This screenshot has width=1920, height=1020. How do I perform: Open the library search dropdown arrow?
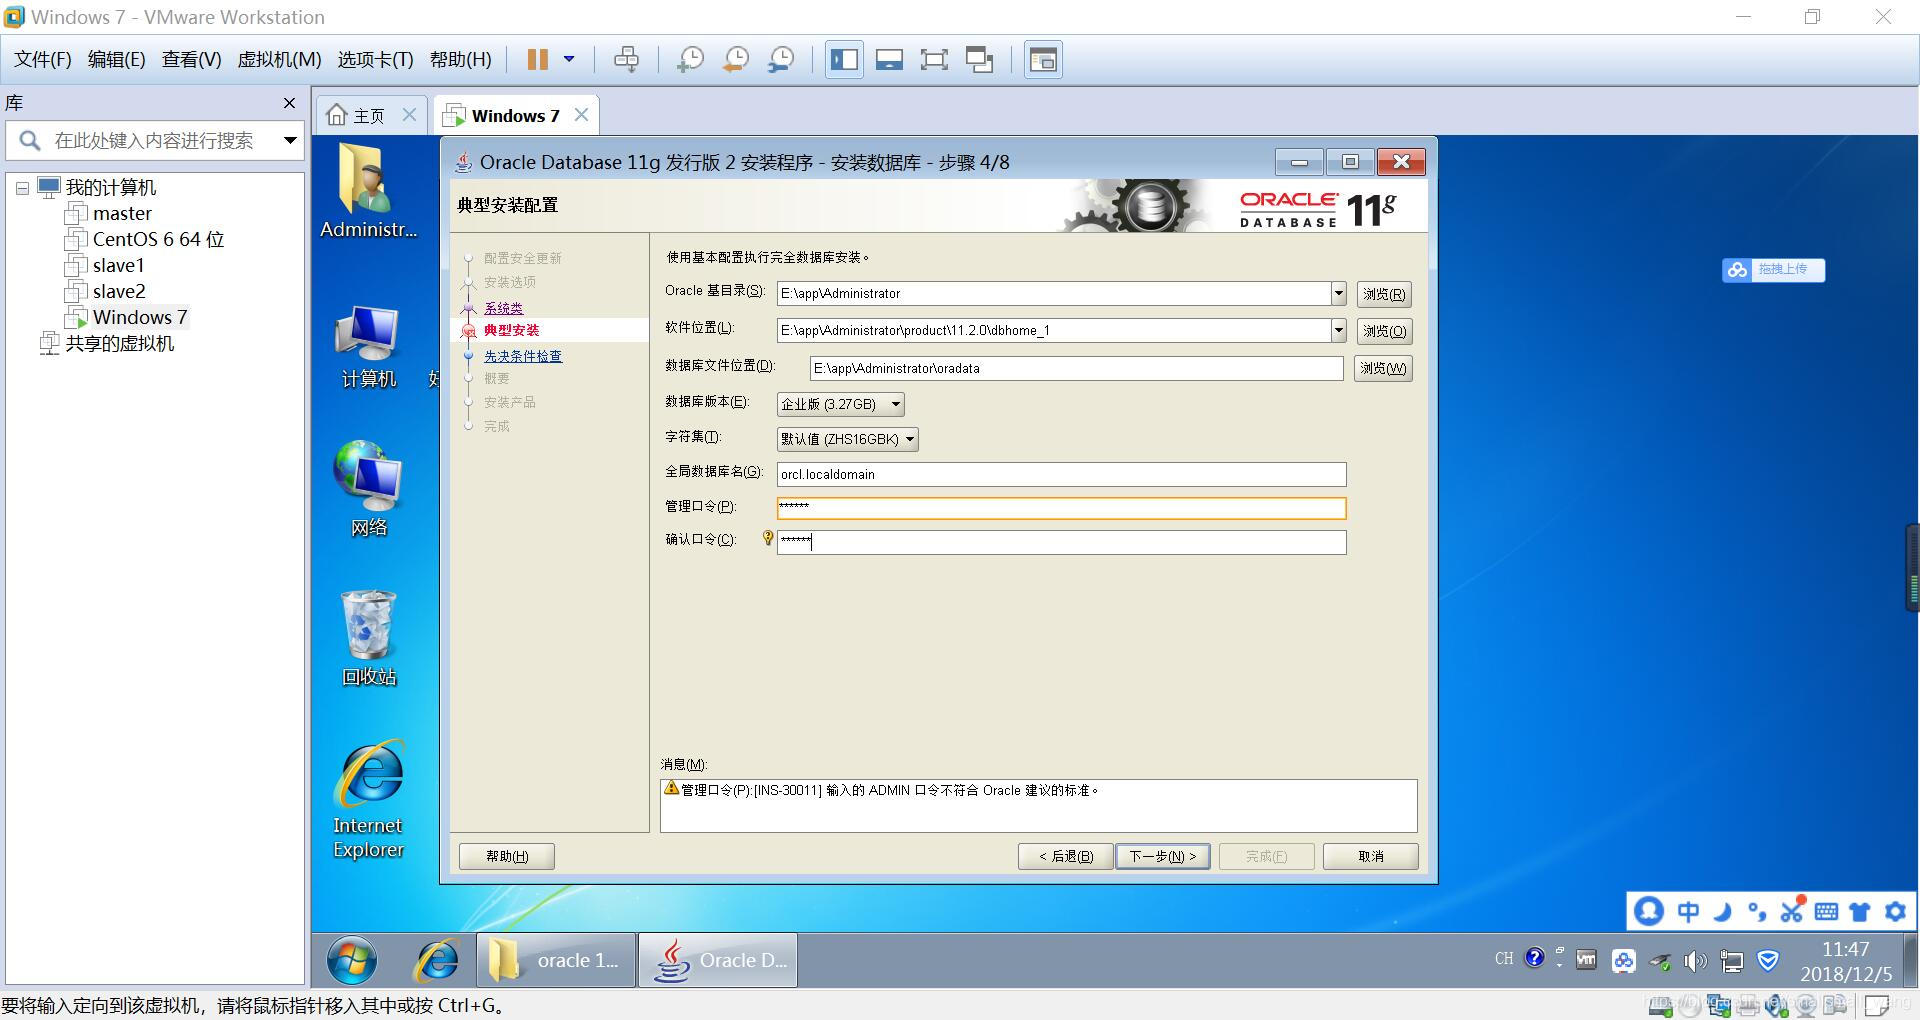click(x=290, y=140)
